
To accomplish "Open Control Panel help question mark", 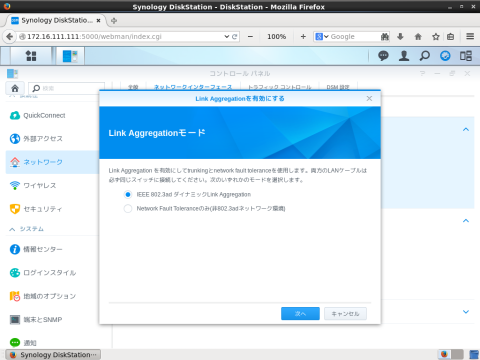I will 422,73.
